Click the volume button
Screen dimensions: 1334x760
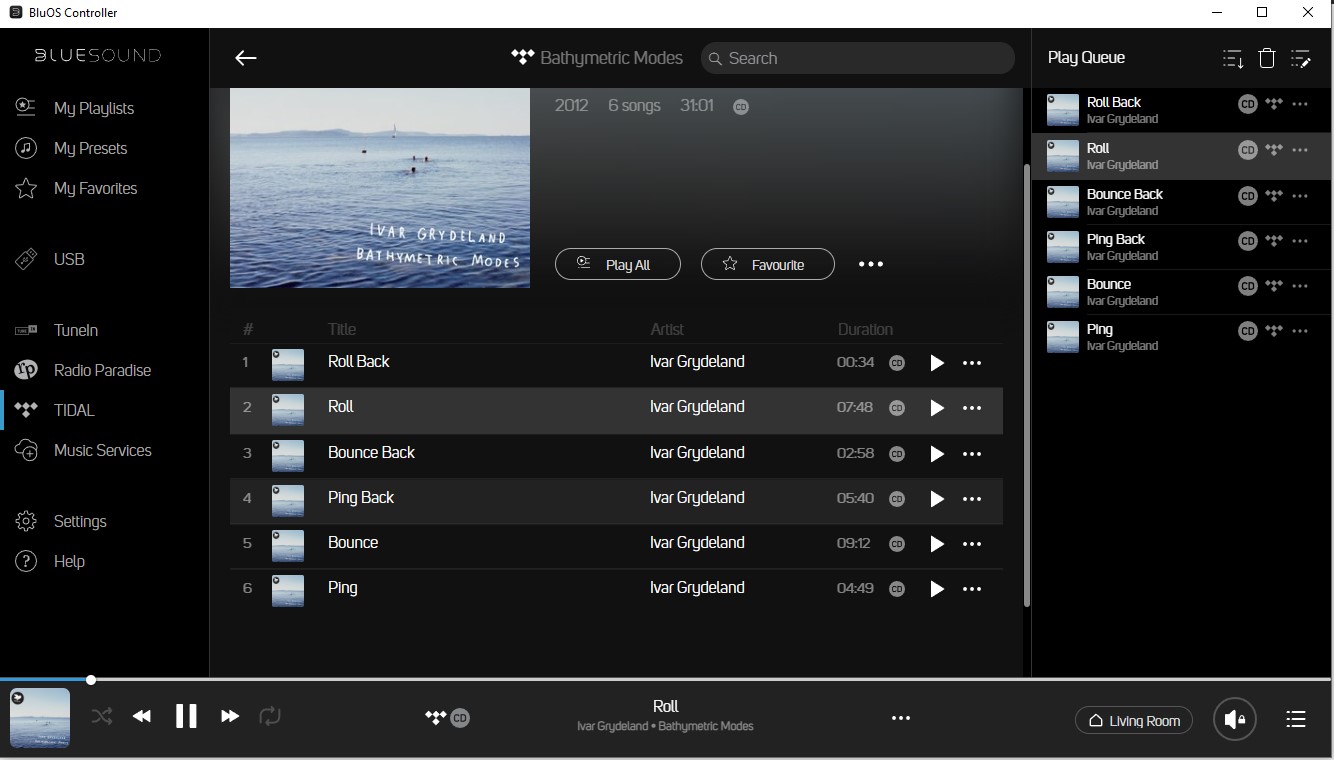pyautogui.click(x=1235, y=719)
